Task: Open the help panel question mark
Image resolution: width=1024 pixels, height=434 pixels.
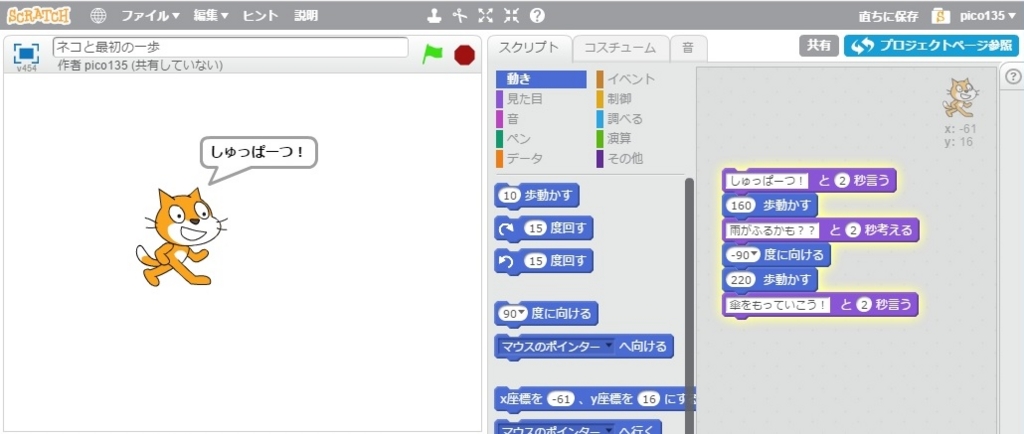Action: pos(1012,76)
